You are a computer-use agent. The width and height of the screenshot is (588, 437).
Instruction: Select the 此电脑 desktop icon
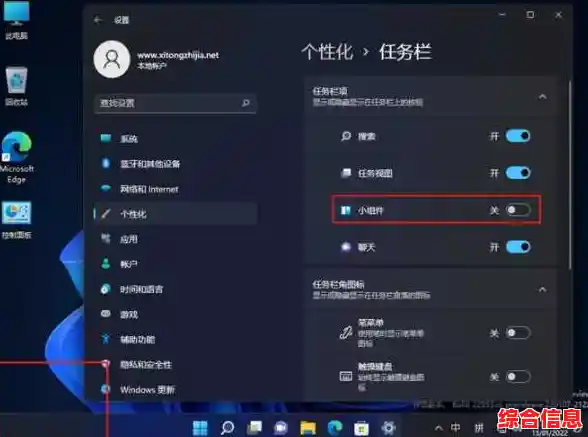point(16,21)
